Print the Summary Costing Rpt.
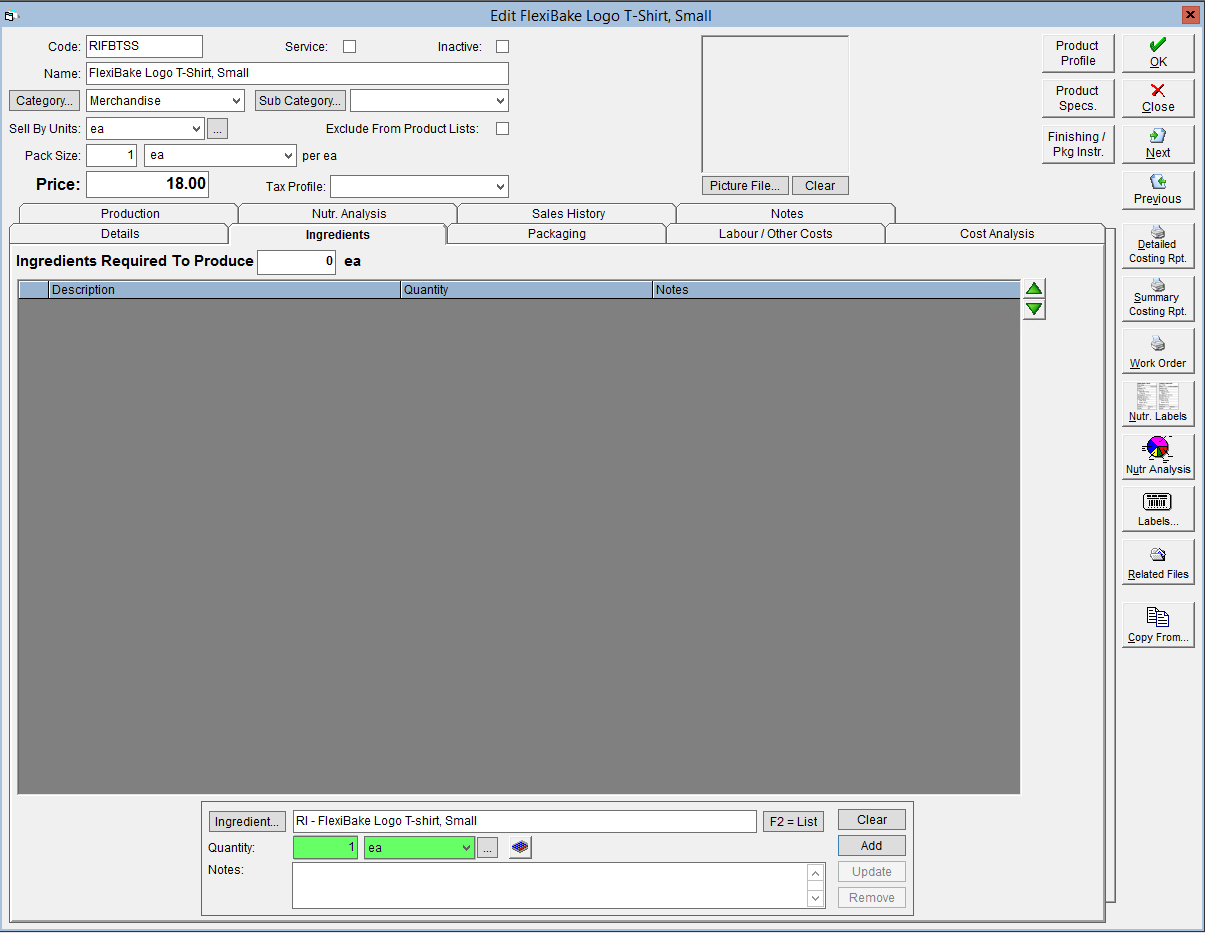The image size is (1205, 933). tap(1158, 298)
